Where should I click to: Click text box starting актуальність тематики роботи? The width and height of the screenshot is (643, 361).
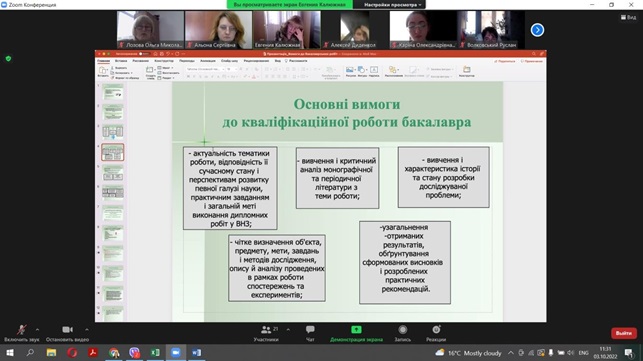coord(230,188)
